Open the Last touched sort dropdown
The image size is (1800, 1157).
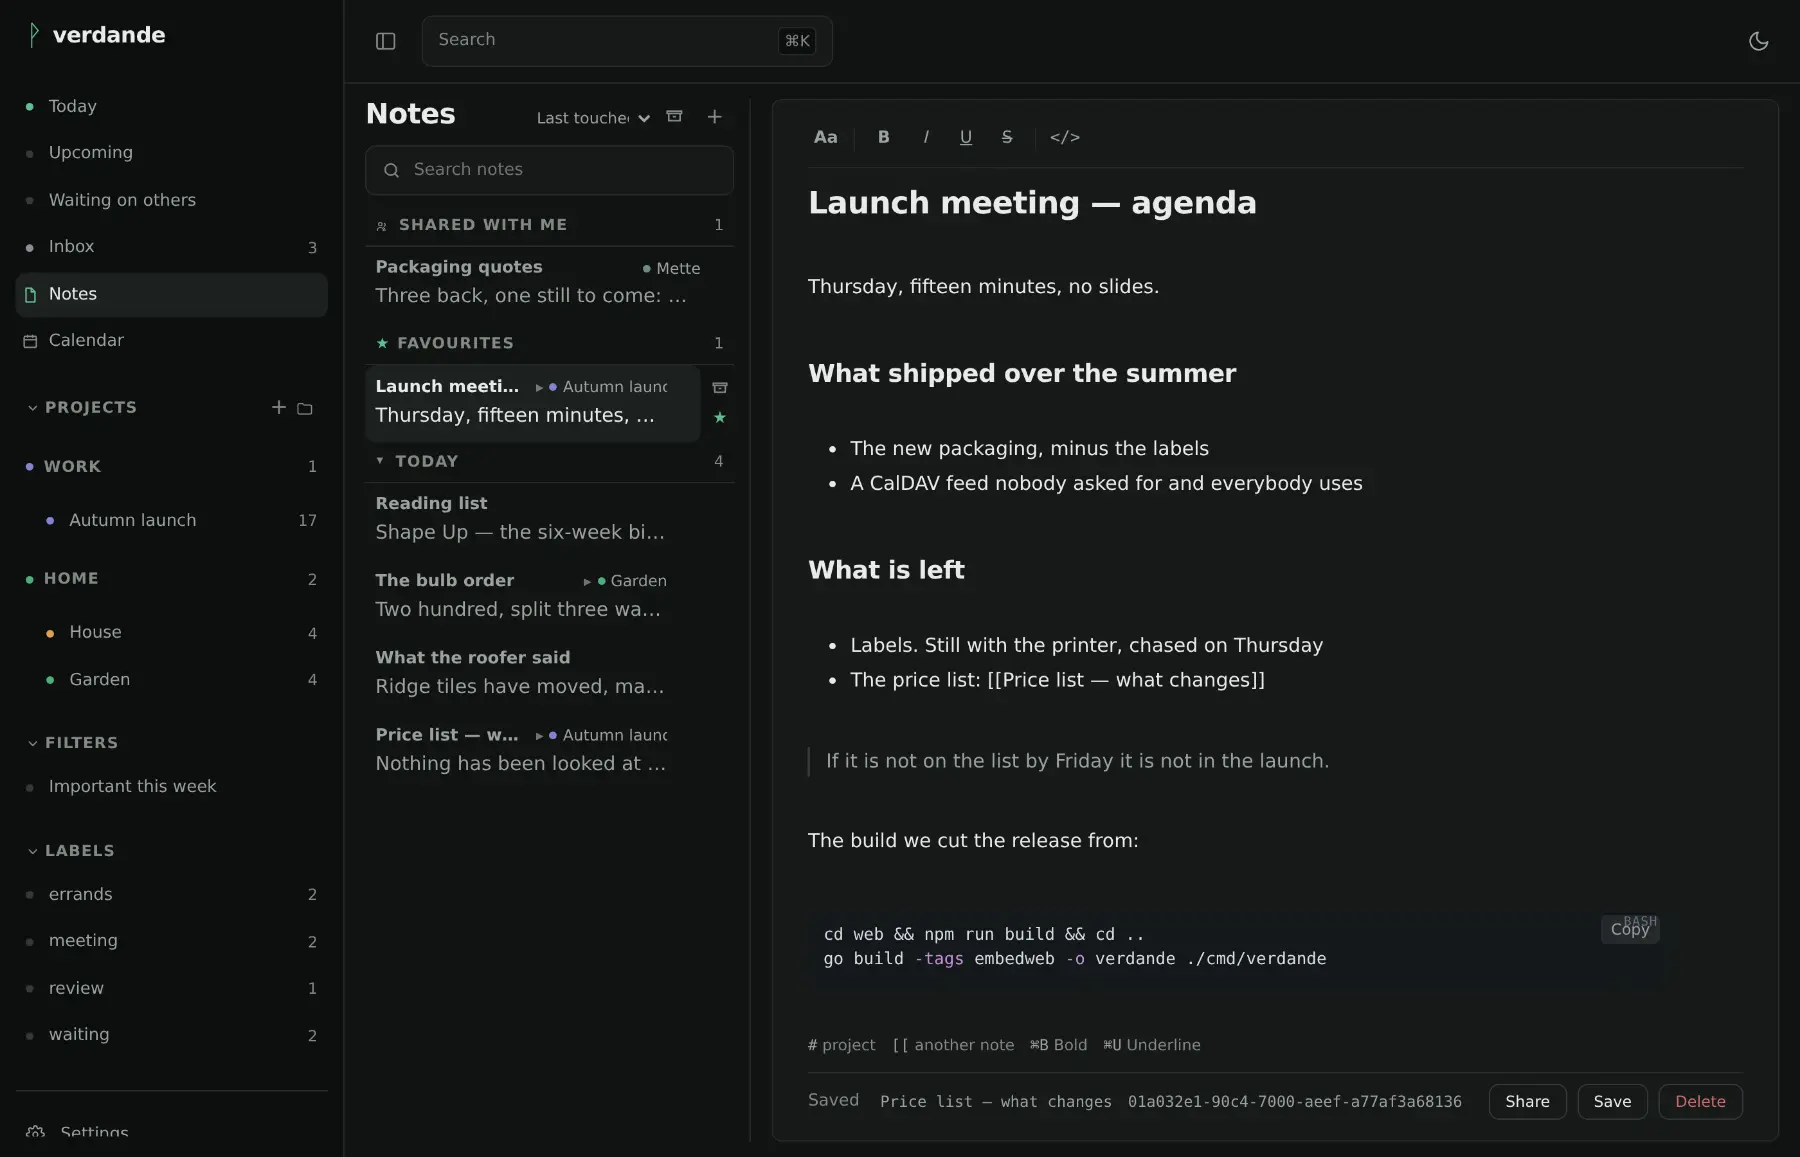coord(593,118)
